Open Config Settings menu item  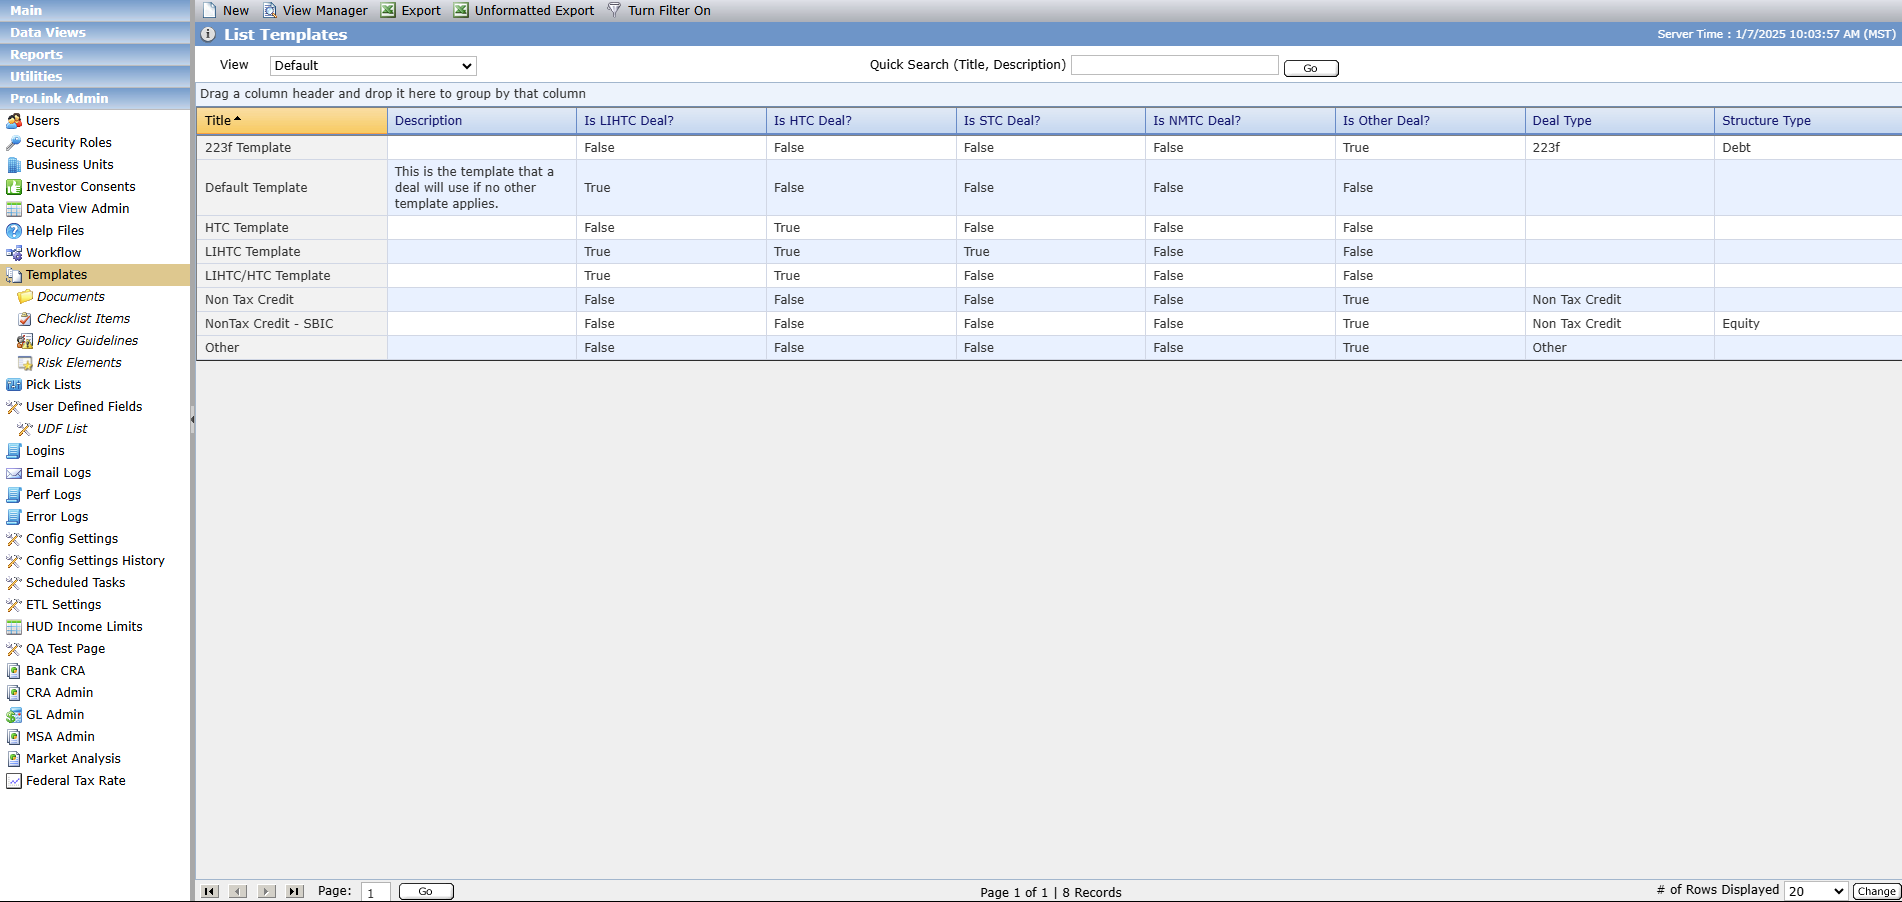pos(72,539)
